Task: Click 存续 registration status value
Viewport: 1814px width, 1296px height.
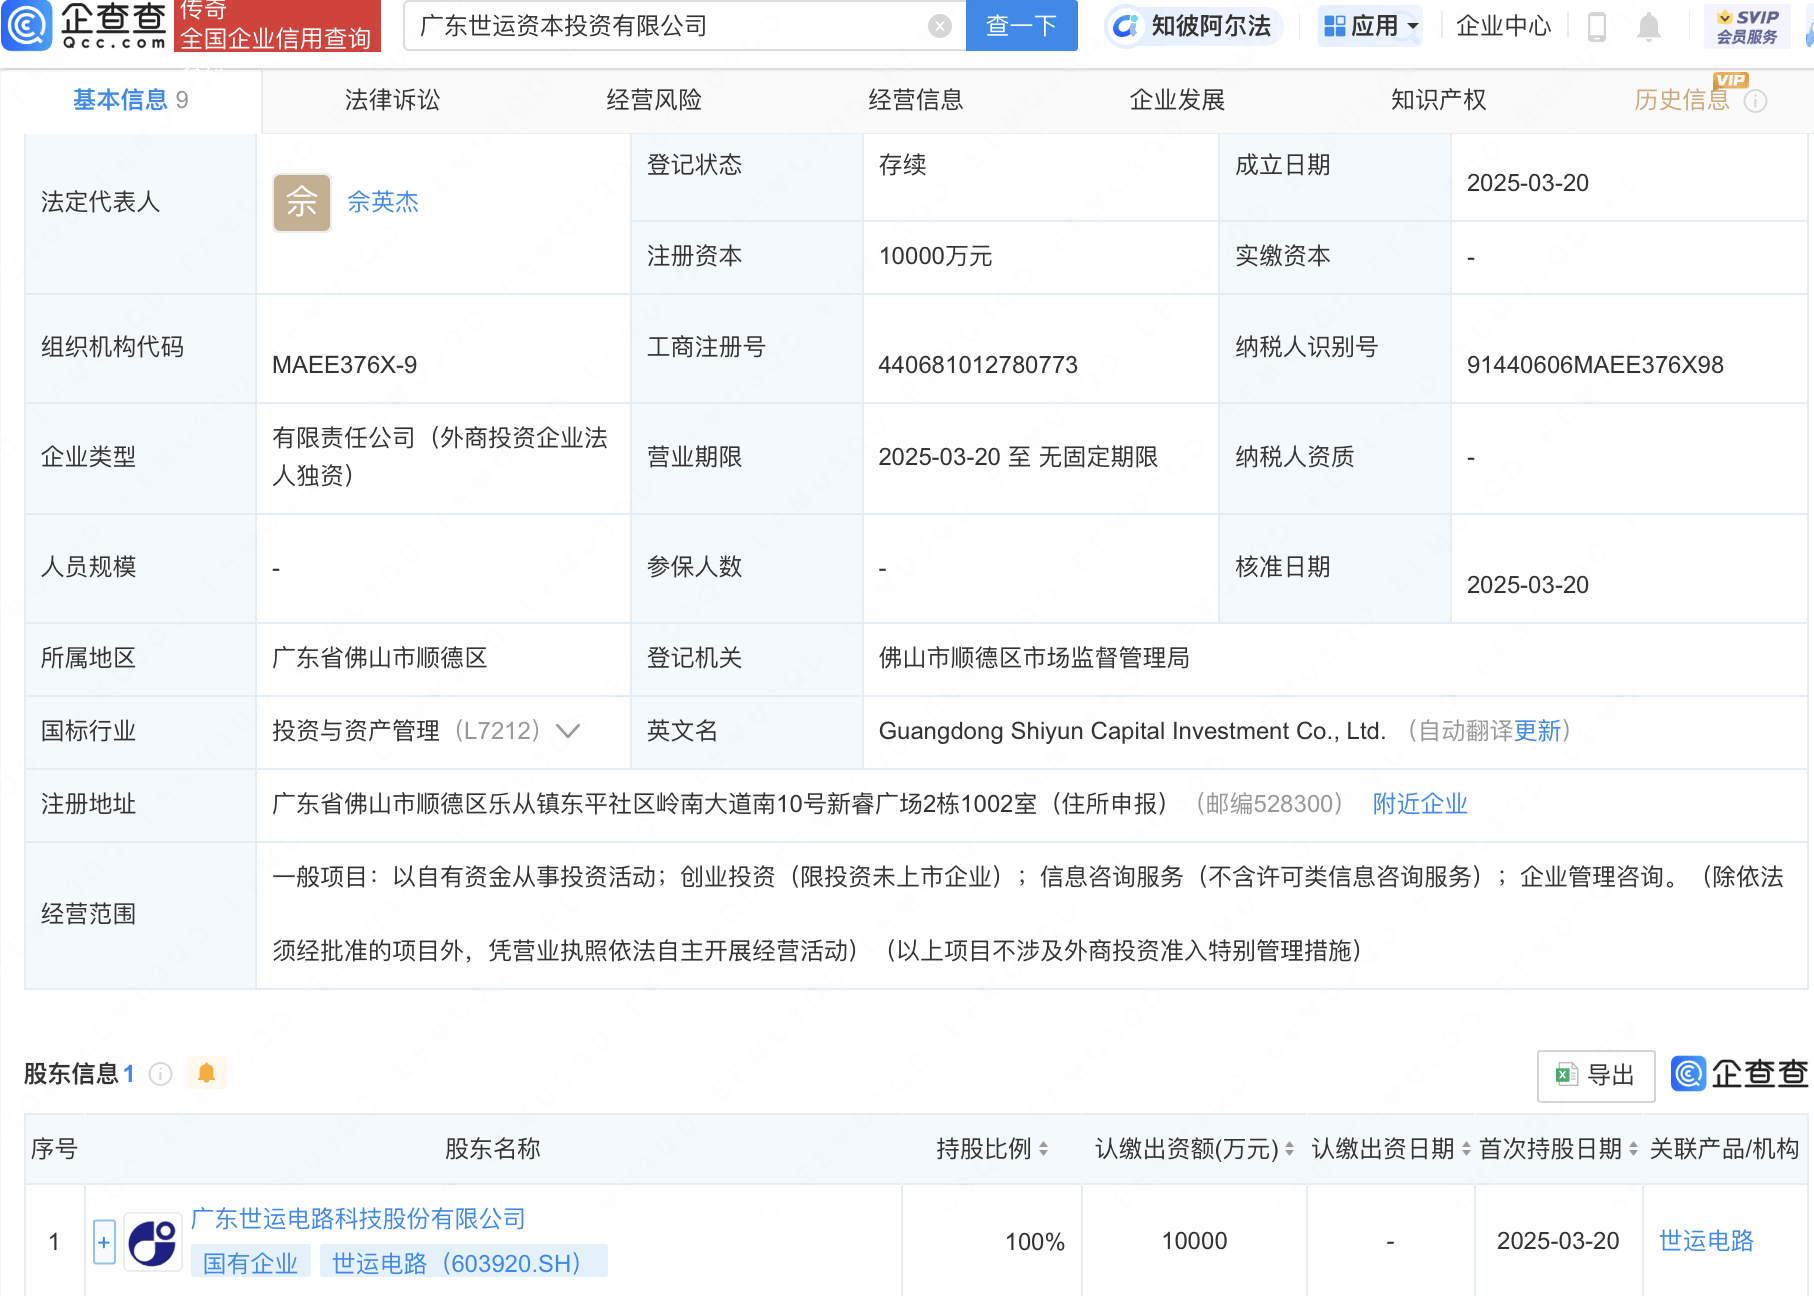Action: tap(903, 165)
